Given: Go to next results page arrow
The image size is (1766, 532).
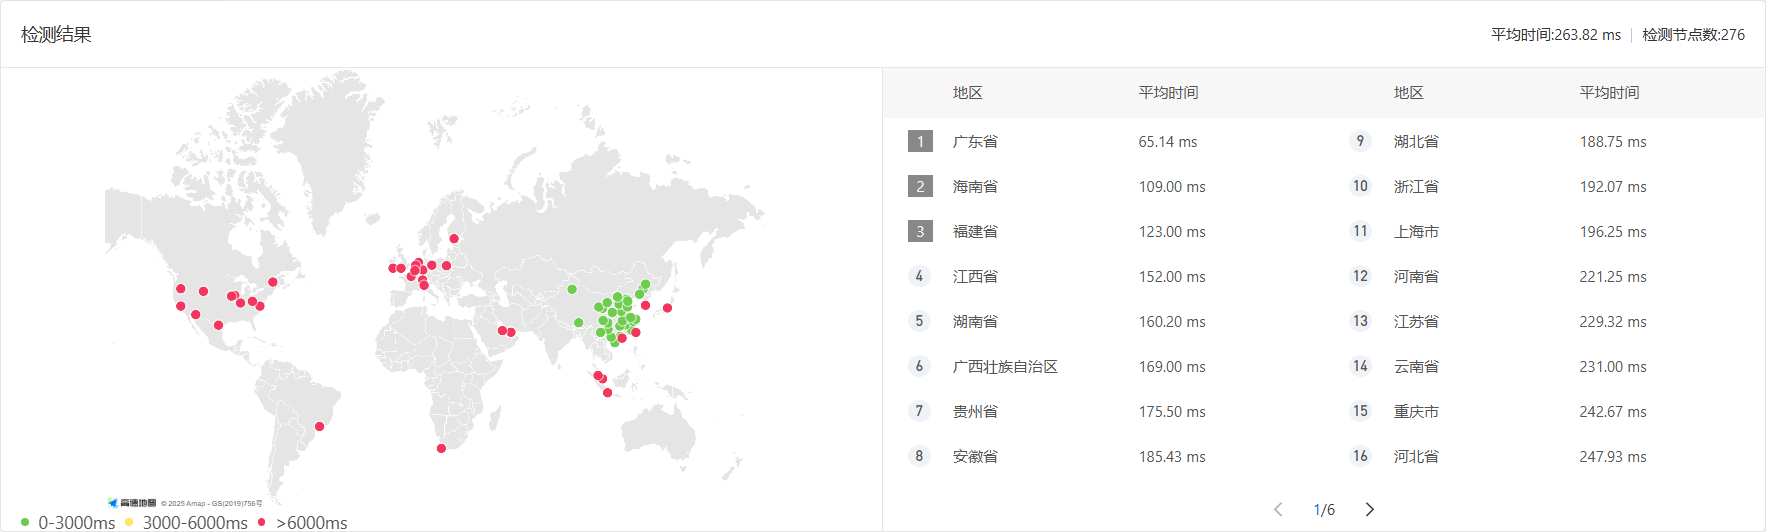Looking at the screenshot, I should 1370,510.
